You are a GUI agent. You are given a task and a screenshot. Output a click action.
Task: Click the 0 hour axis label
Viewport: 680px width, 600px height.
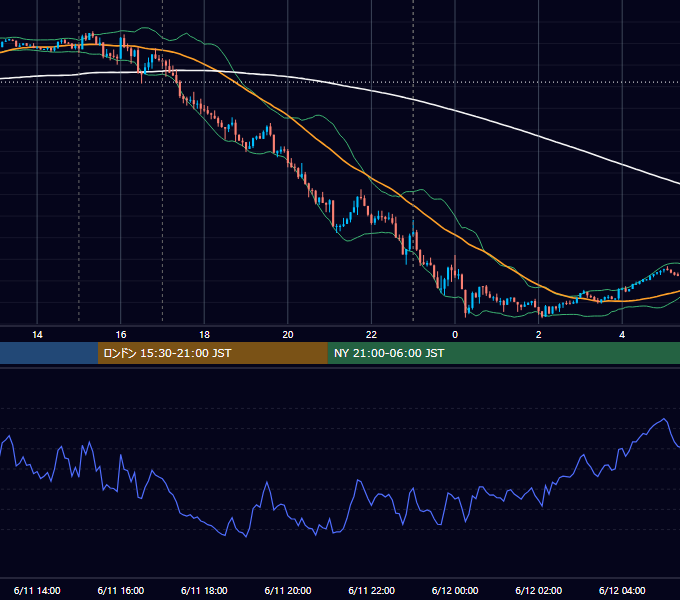click(x=455, y=335)
